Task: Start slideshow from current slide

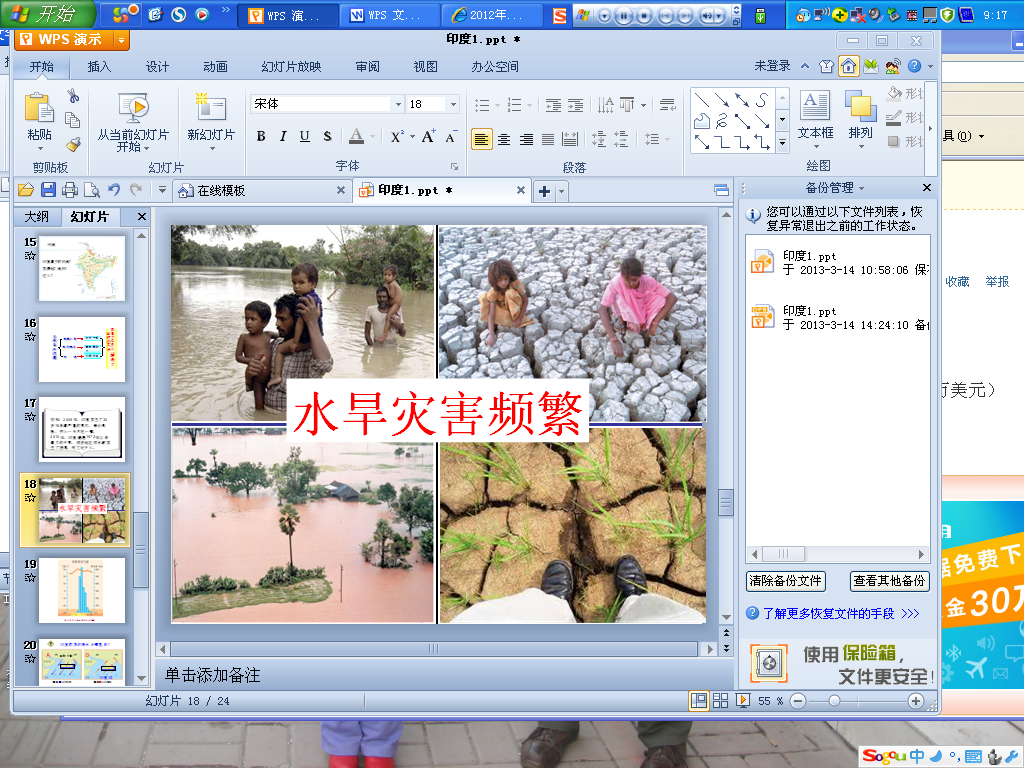Action: tap(132, 110)
